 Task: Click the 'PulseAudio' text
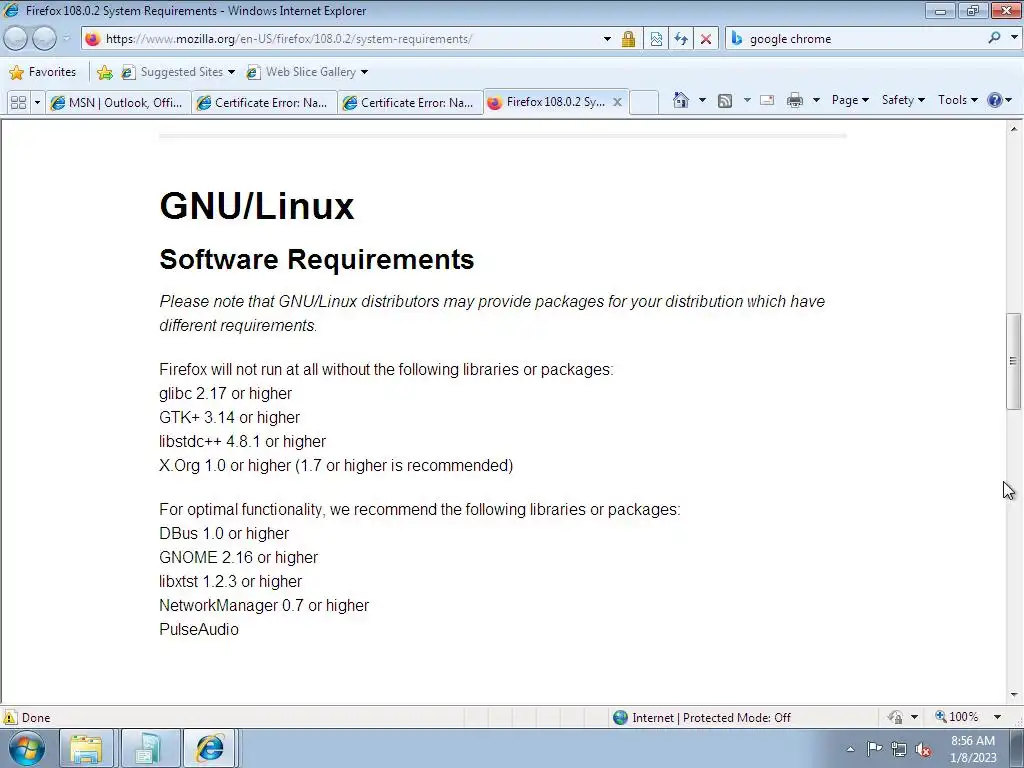tap(199, 629)
